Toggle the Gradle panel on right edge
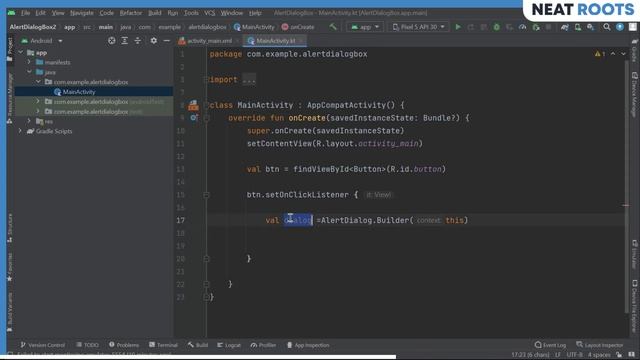The width and height of the screenshot is (640, 360). pyautogui.click(x=634, y=51)
